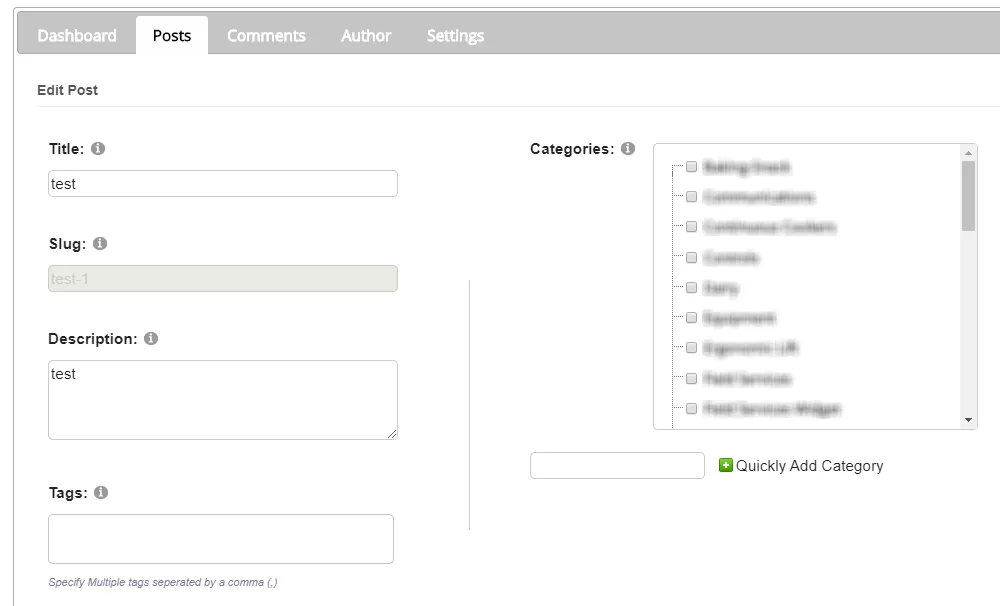Focus the quick add category name field
The height and width of the screenshot is (606, 1000).
[617, 466]
